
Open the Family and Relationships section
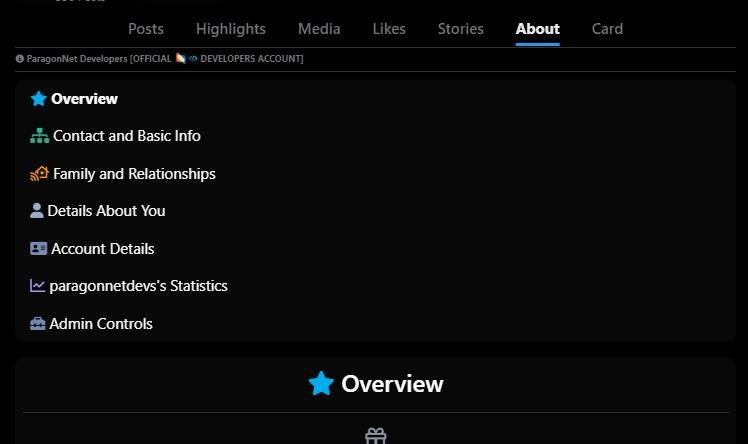click(134, 174)
